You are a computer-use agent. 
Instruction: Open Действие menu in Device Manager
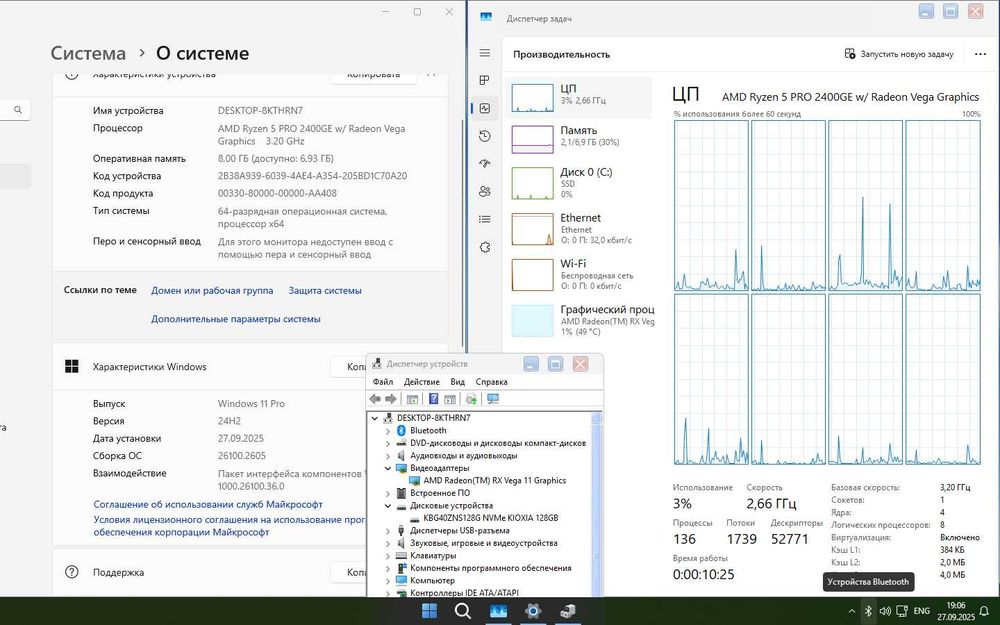422,381
